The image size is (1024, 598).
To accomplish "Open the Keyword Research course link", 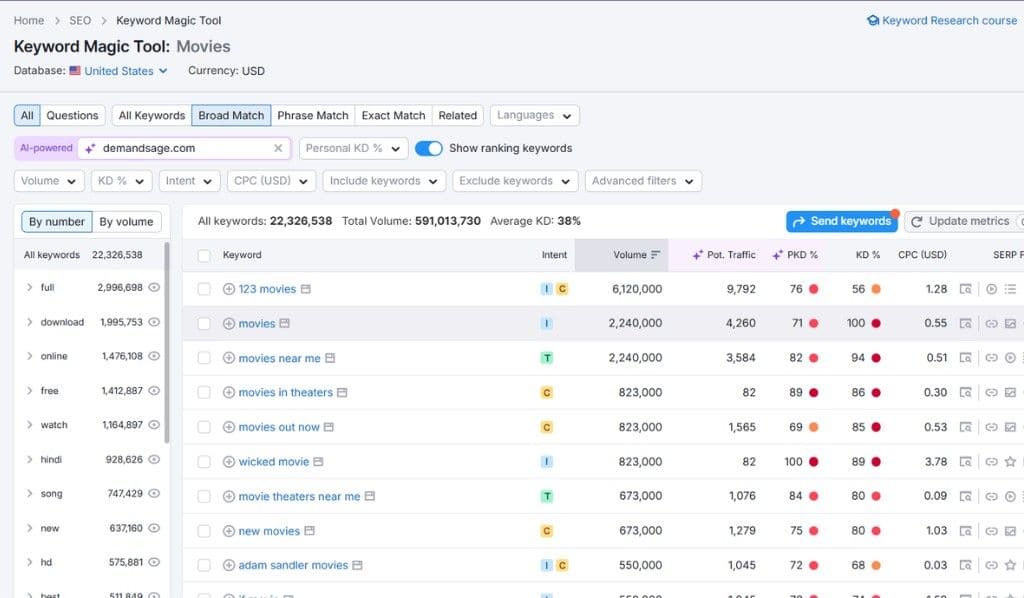I will (942, 20).
